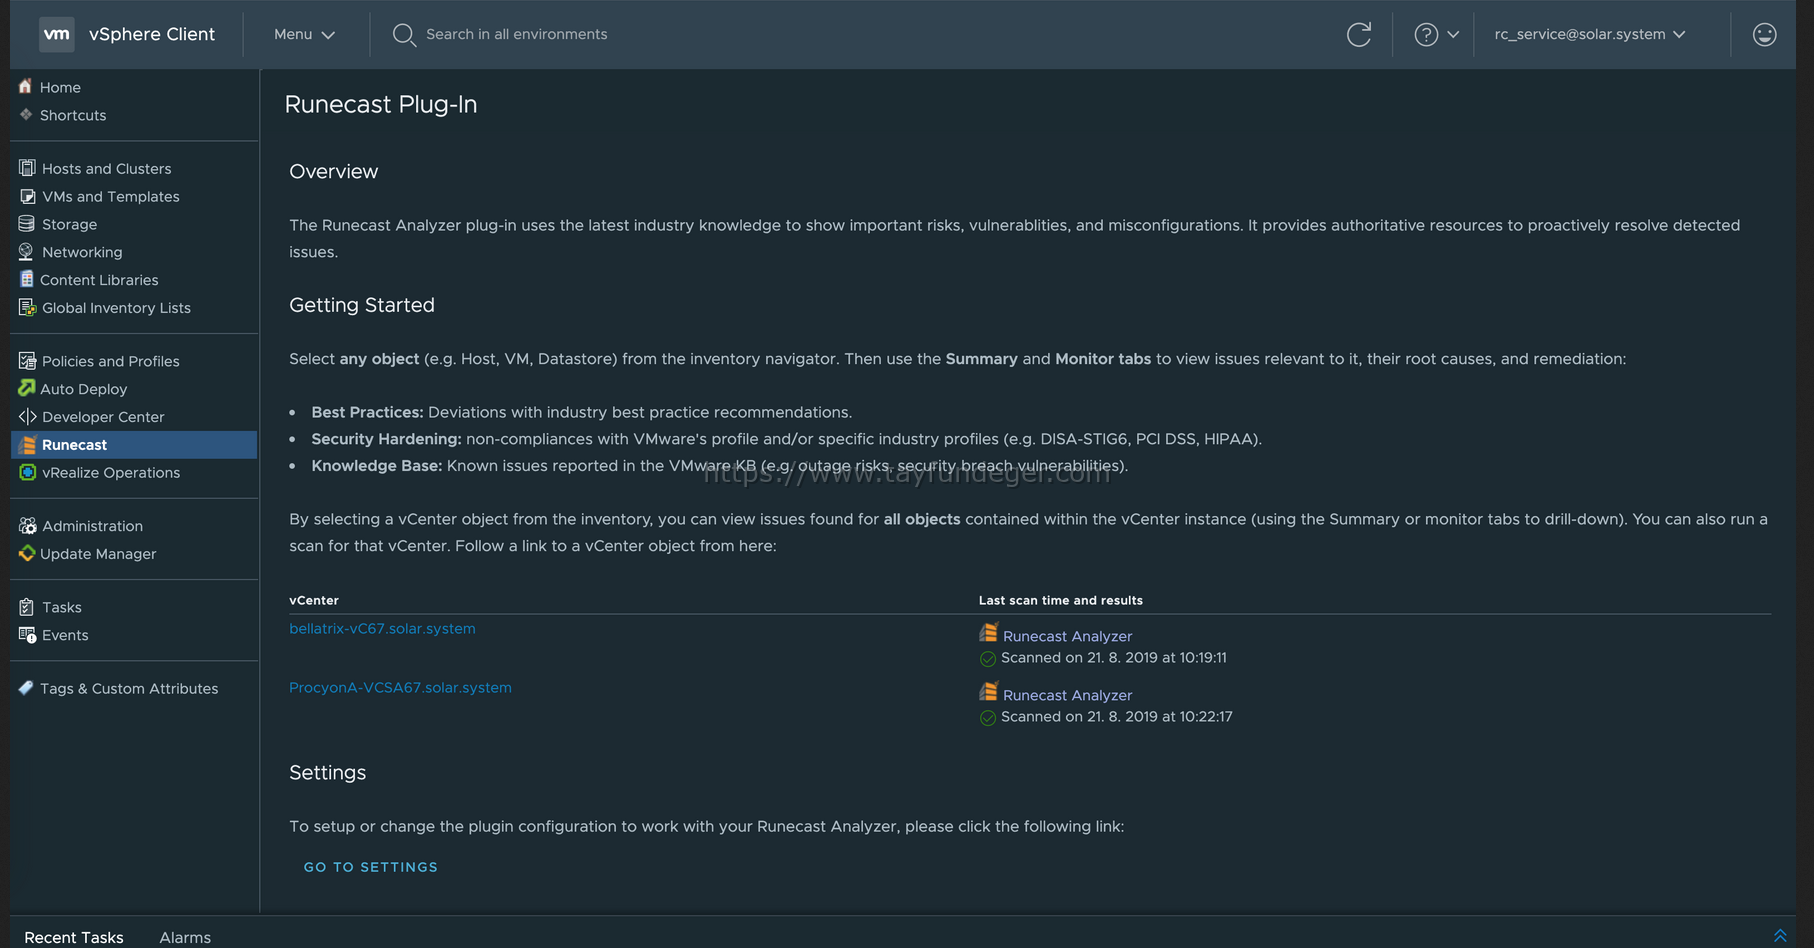Click the Auto Deploy green icon
The image size is (1814, 948).
27,388
